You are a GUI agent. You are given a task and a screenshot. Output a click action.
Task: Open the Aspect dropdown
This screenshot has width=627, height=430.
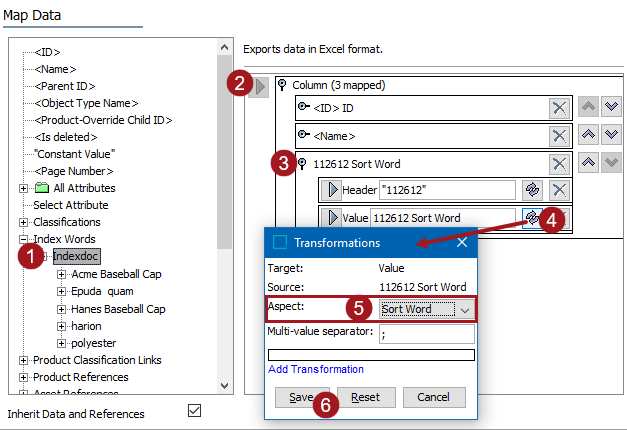click(x=464, y=310)
